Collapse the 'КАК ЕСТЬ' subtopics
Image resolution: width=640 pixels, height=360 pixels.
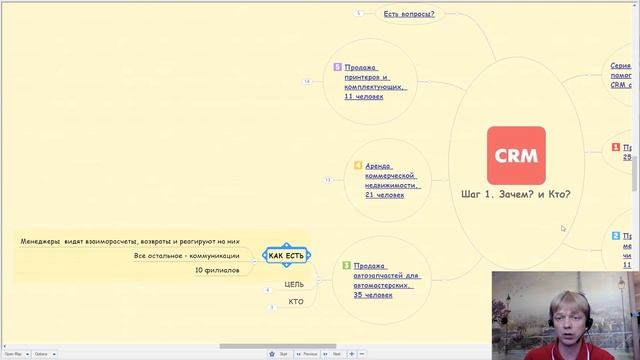(255, 261)
